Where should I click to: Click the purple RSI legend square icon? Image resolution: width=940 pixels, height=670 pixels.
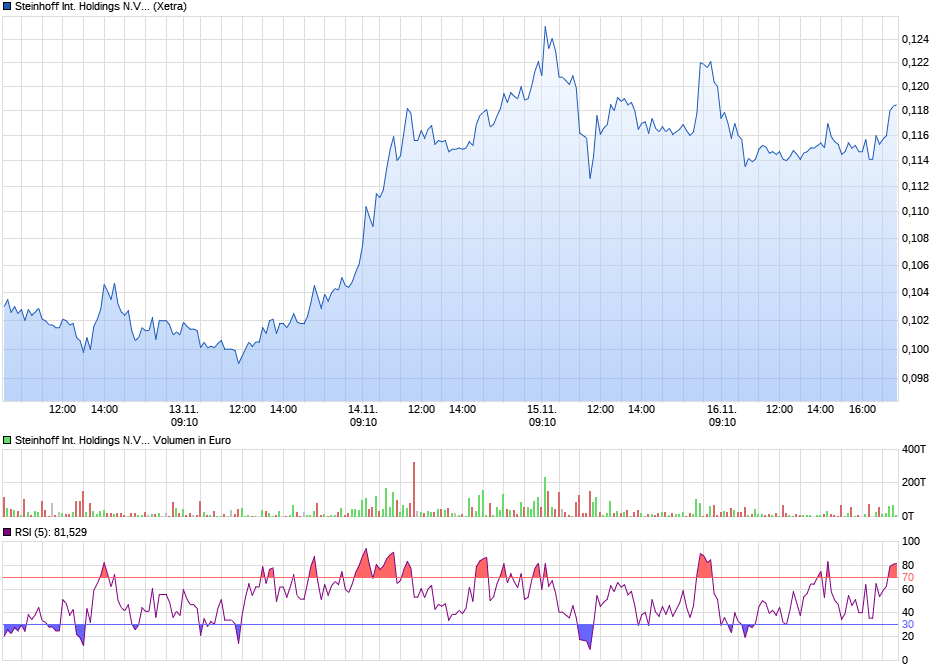(x=8, y=533)
